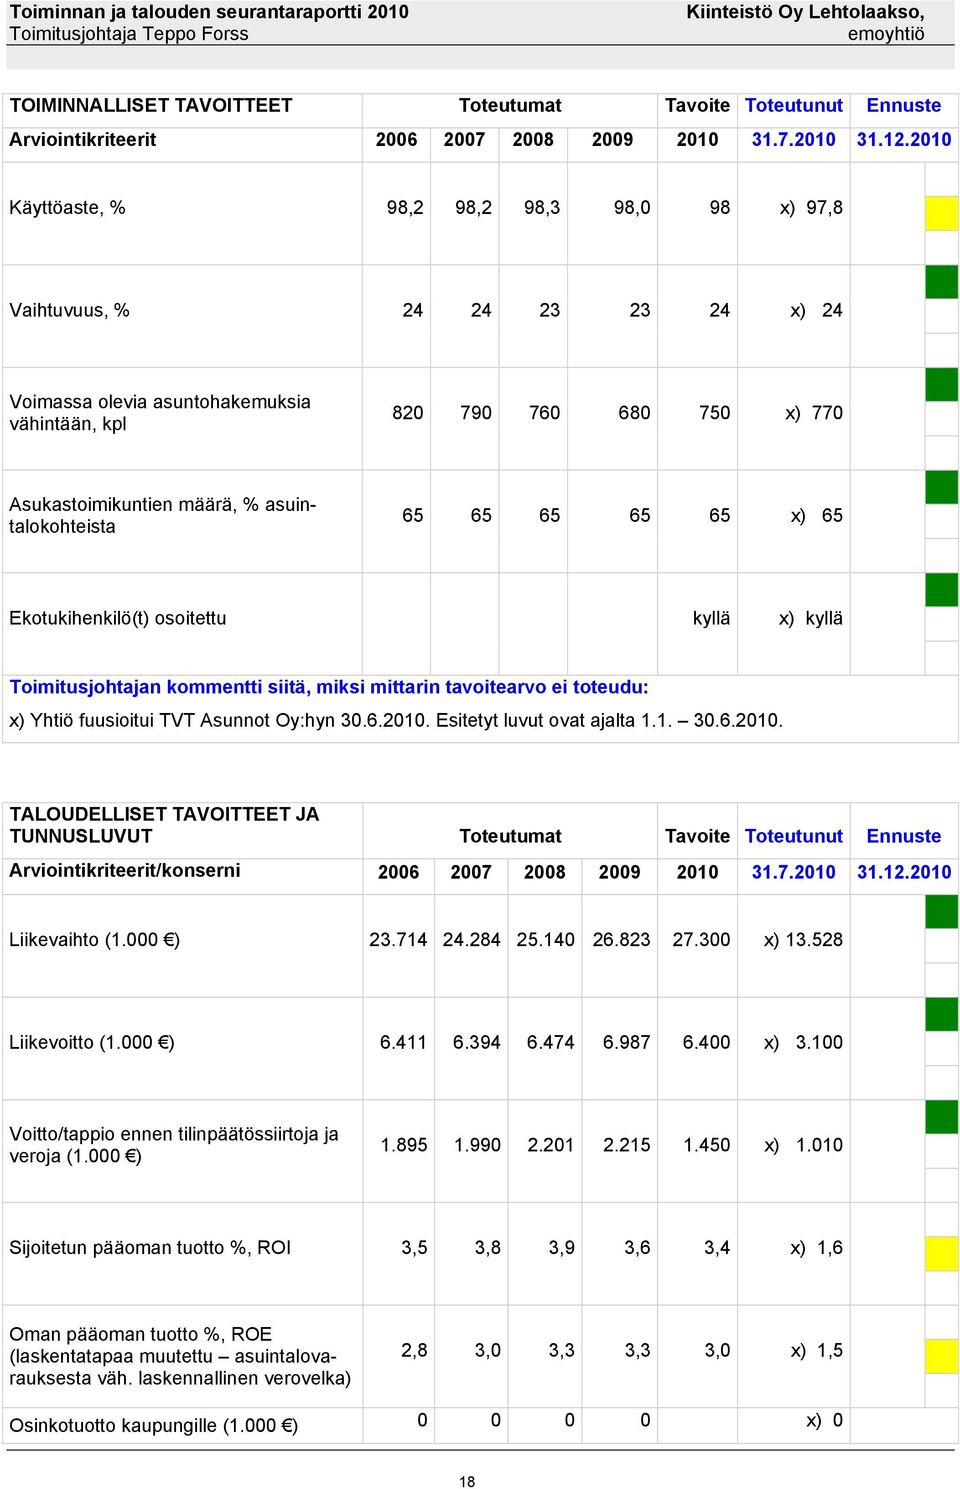Click the green status box for Liikevaihto
The image size is (960, 1489).
click(x=941, y=912)
